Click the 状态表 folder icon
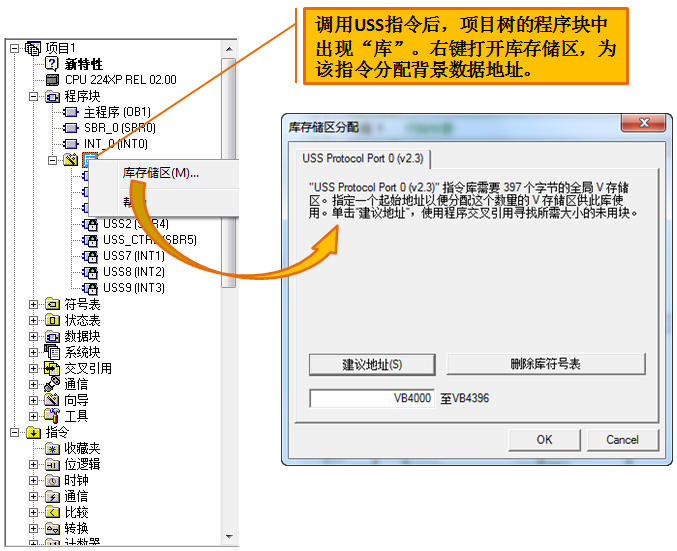This screenshot has height=551, width=677. click(x=52, y=320)
